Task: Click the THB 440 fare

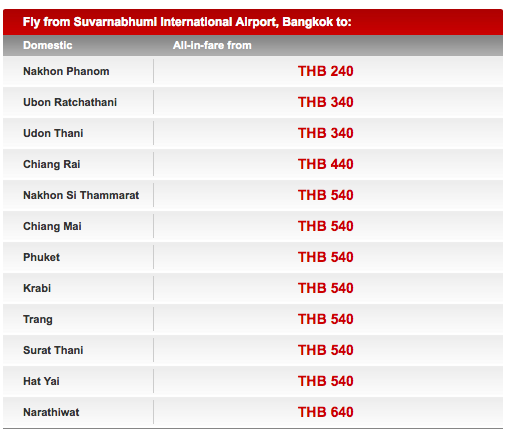Action: (325, 164)
